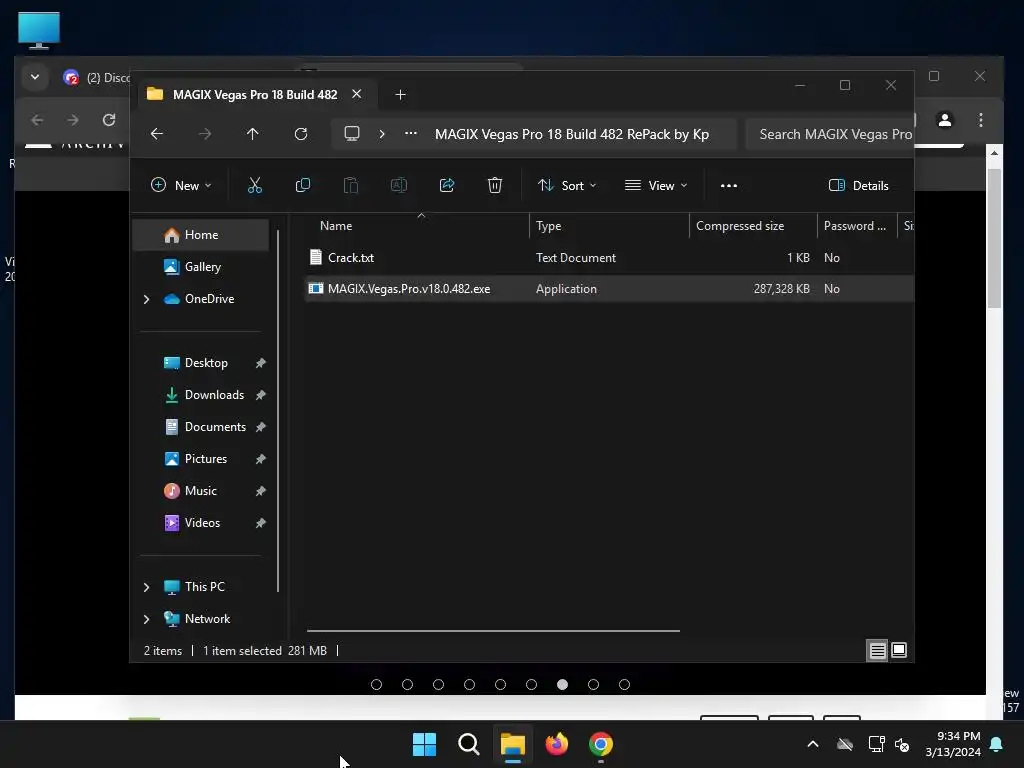Open the See more ellipsis menu

pos(729,185)
